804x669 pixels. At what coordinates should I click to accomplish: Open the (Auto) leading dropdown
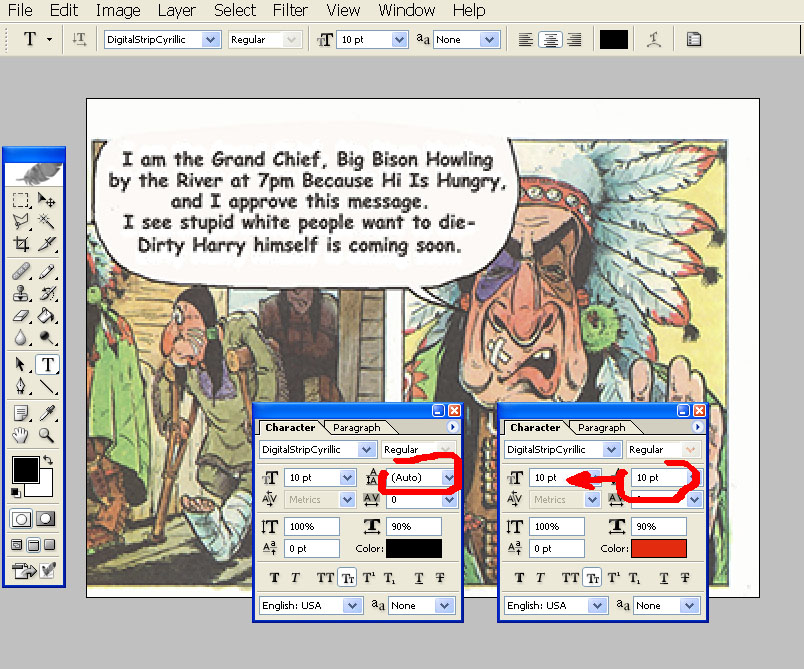449,478
